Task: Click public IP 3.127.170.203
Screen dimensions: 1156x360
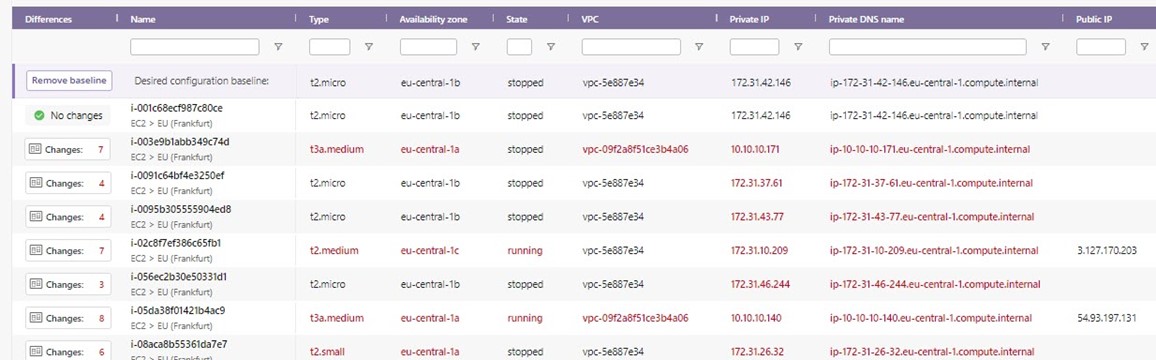Action: [x=1106, y=251]
